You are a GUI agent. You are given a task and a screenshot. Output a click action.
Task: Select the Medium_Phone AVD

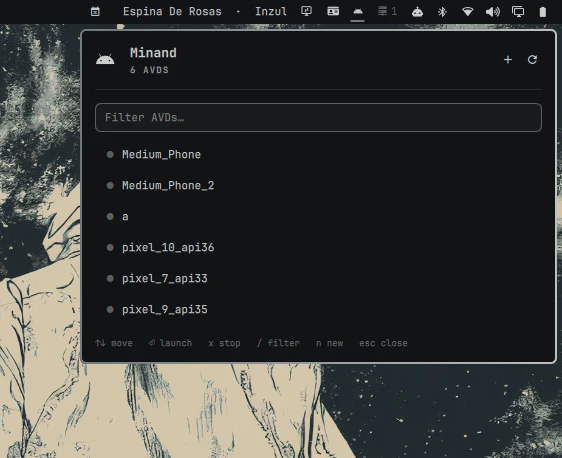pos(318,154)
